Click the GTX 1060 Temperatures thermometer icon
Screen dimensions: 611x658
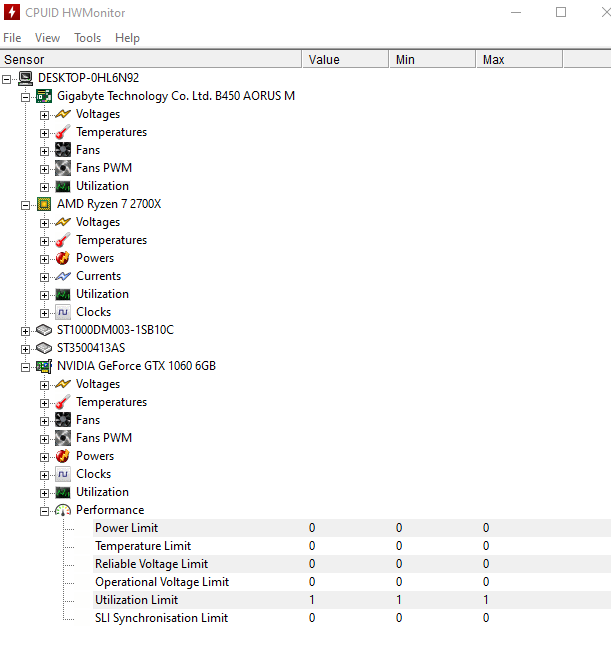point(63,402)
